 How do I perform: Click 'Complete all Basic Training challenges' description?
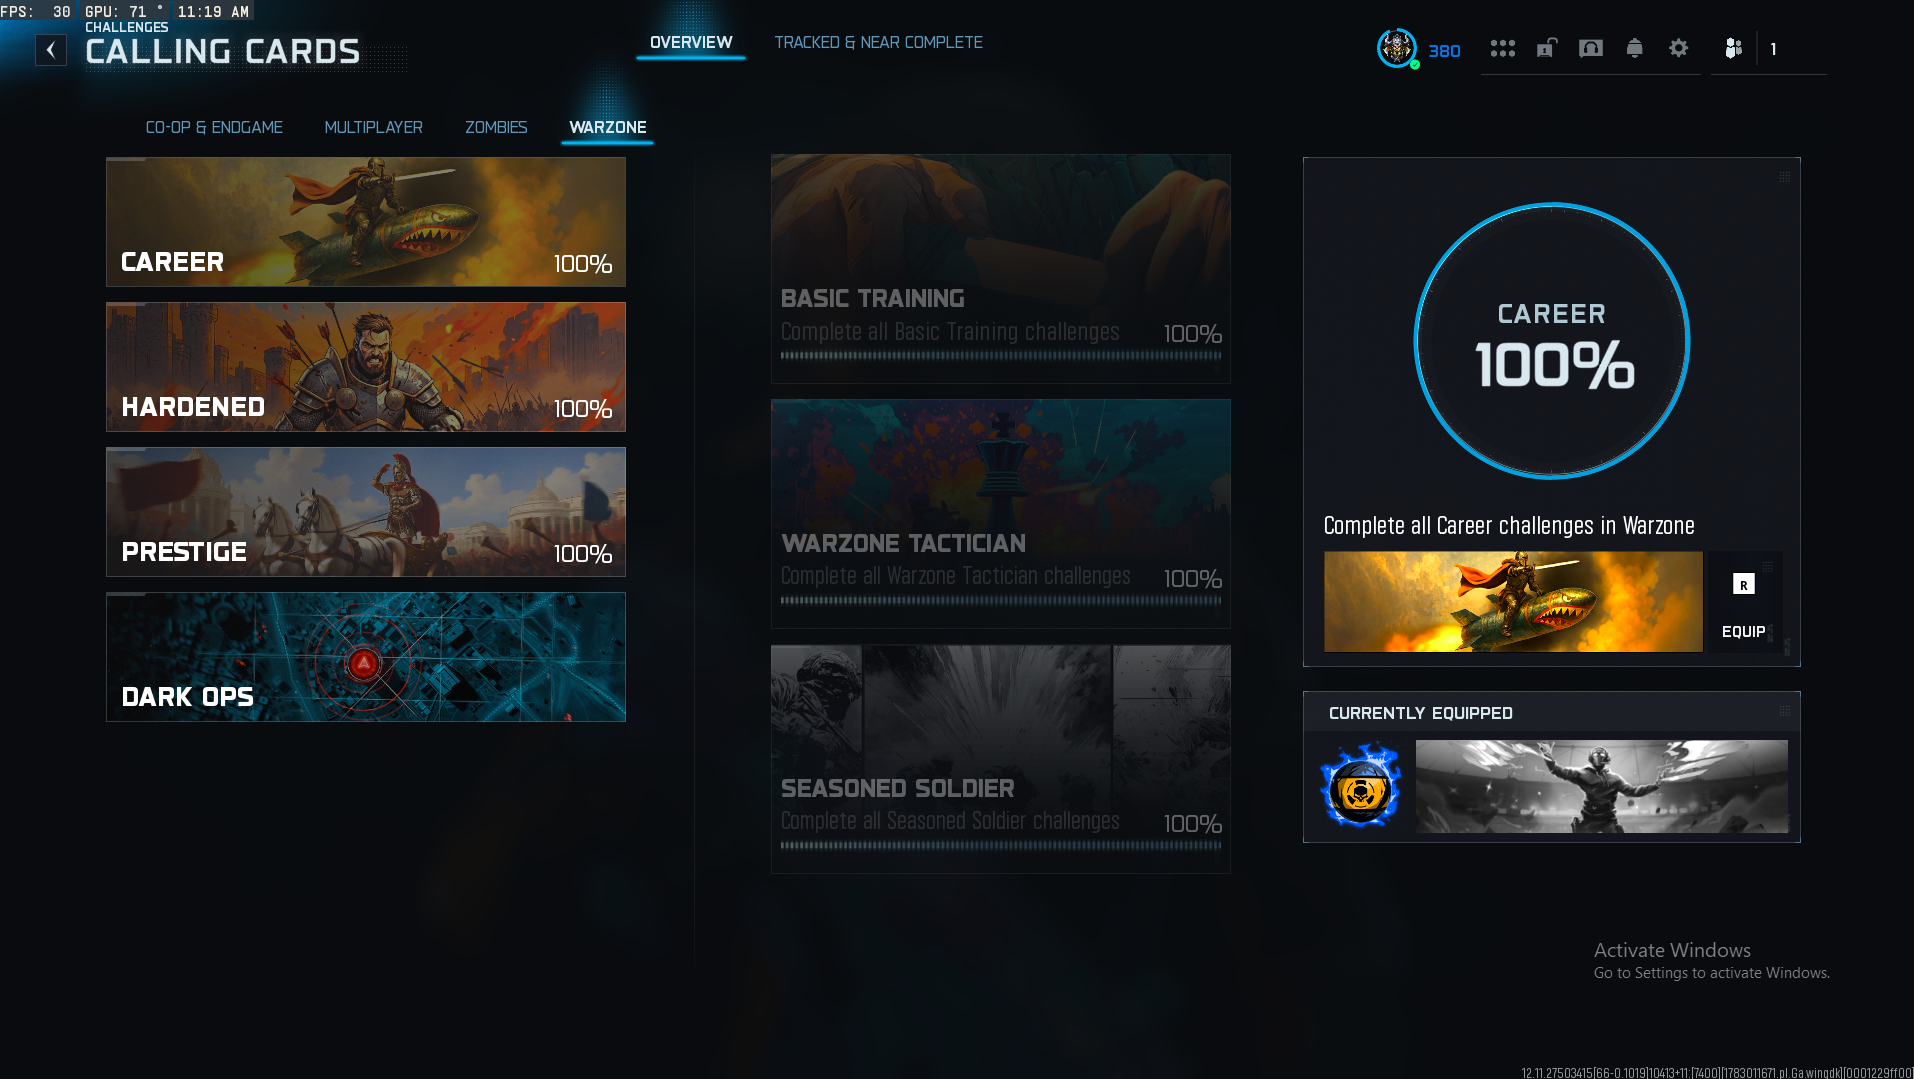(950, 332)
